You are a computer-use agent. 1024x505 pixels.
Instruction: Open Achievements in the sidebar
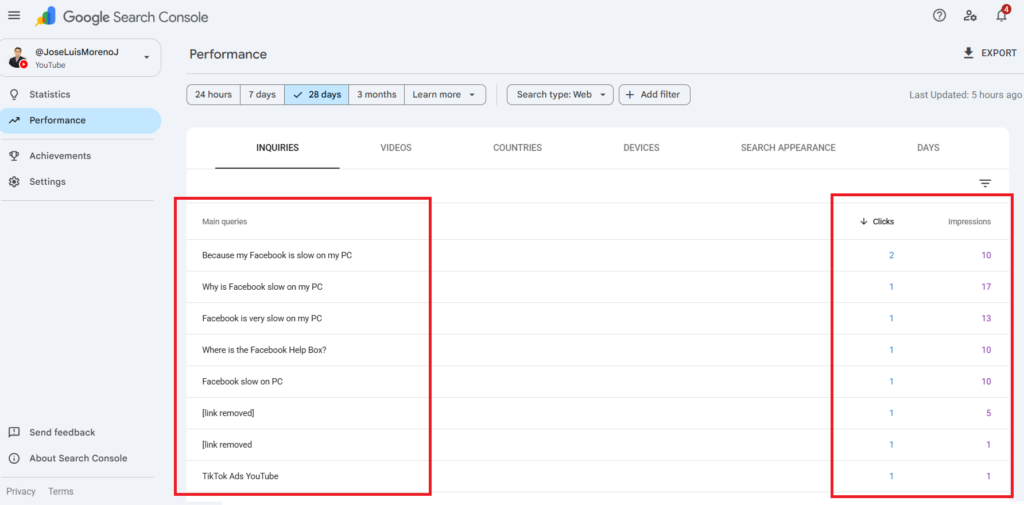(80, 156)
